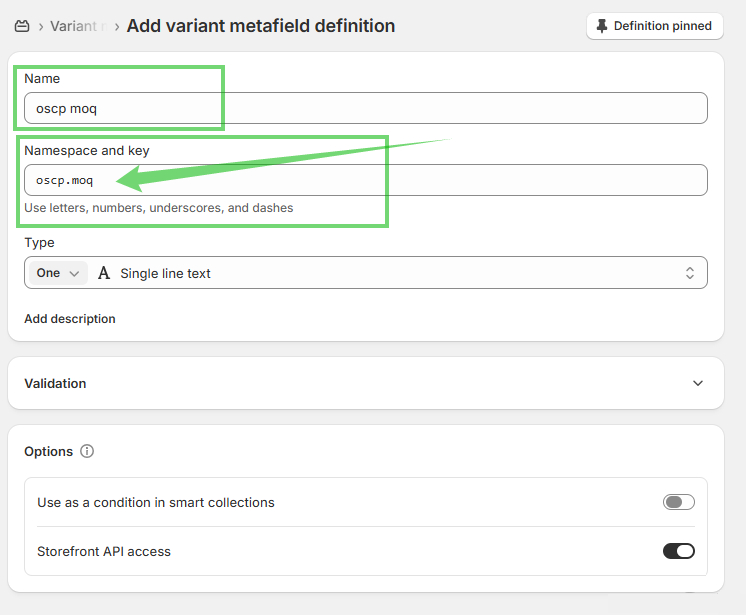The width and height of the screenshot is (746, 615).
Task: Click the up-down arrows on Type selector
Action: (689, 273)
